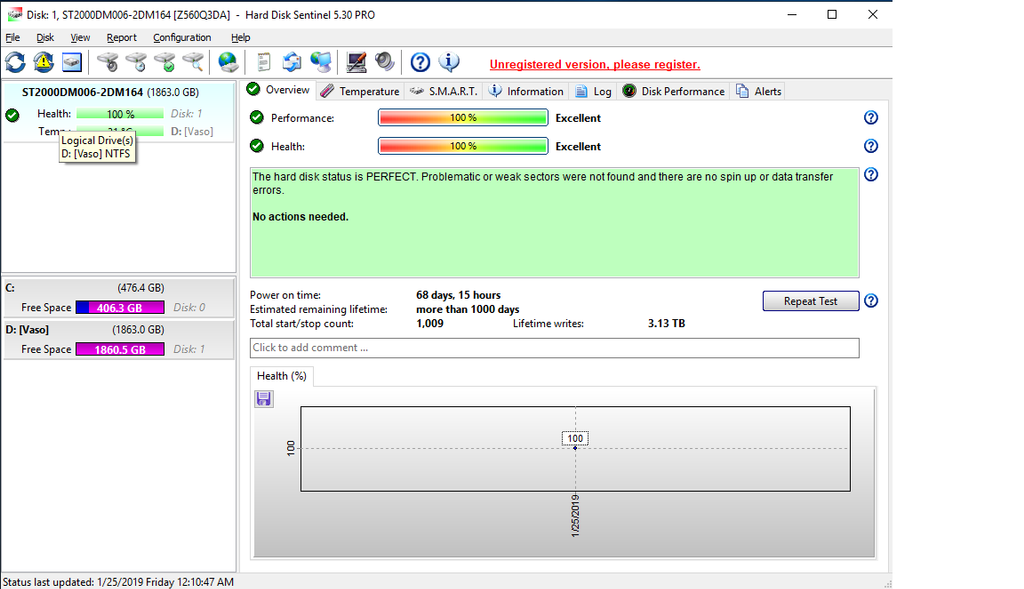Image resolution: width=1024 pixels, height=589 pixels.
Task: Click the No actions needed text
Action: [300, 217]
